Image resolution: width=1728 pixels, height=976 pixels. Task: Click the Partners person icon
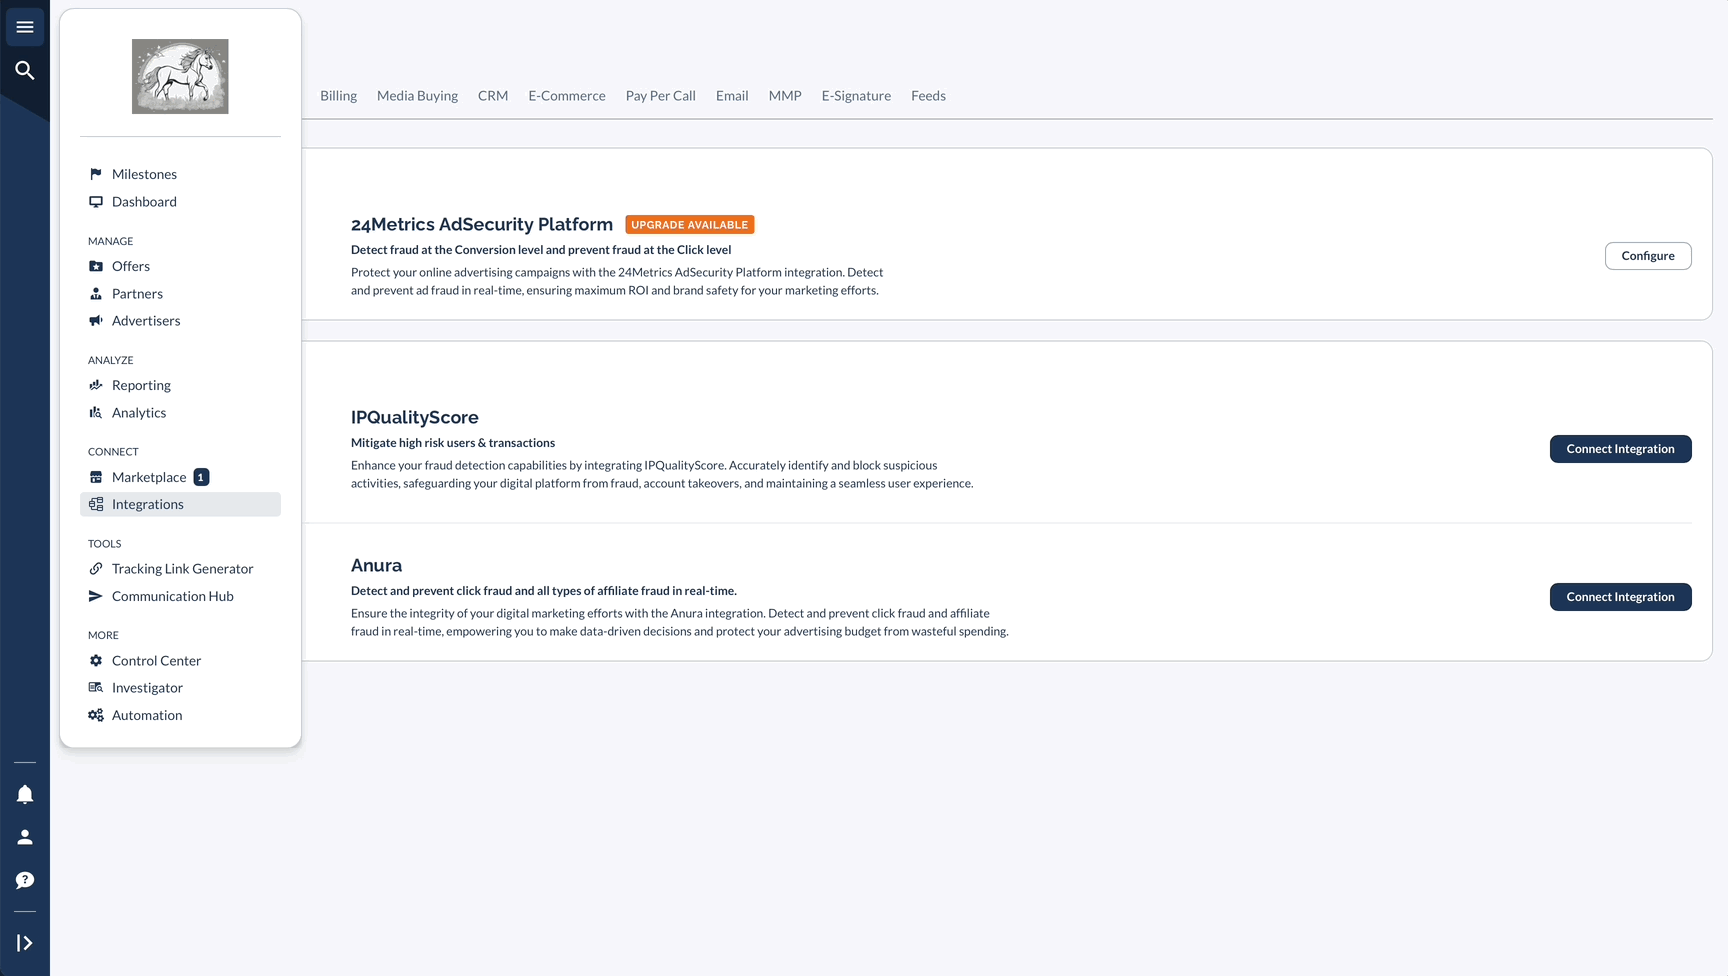pos(96,293)
